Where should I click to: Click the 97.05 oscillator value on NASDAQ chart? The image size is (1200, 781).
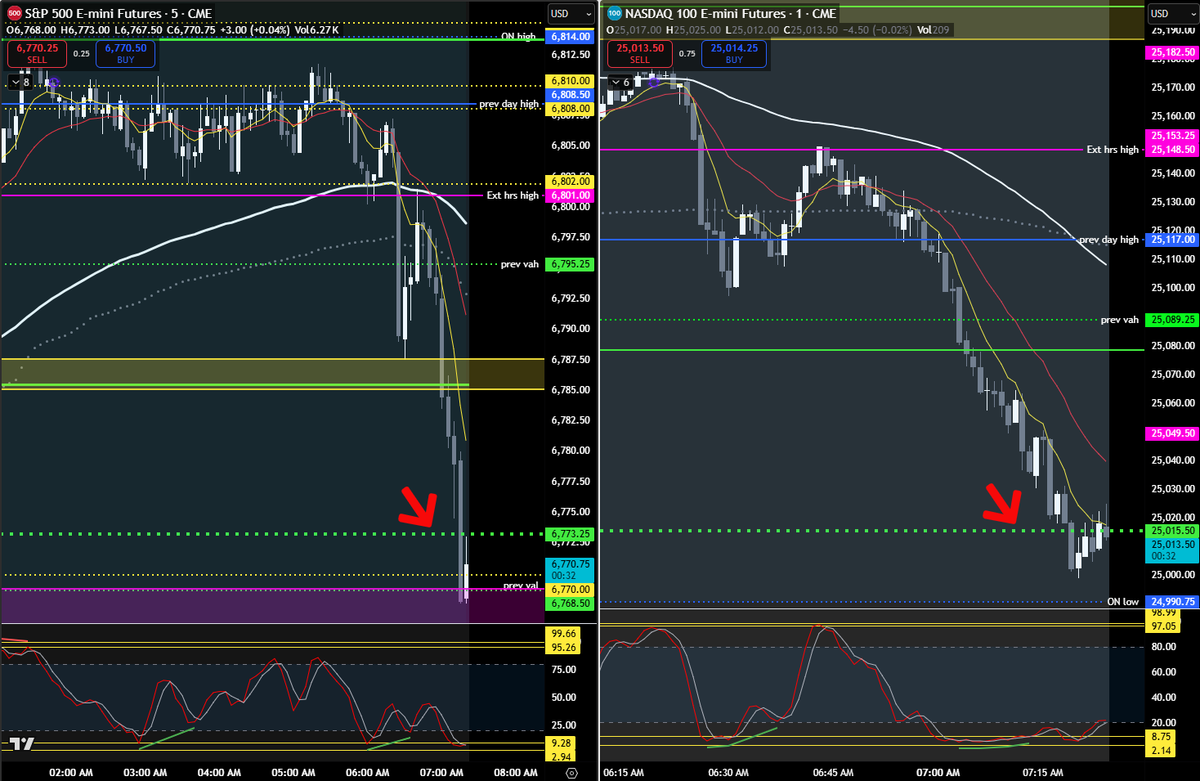(1163, 624)
